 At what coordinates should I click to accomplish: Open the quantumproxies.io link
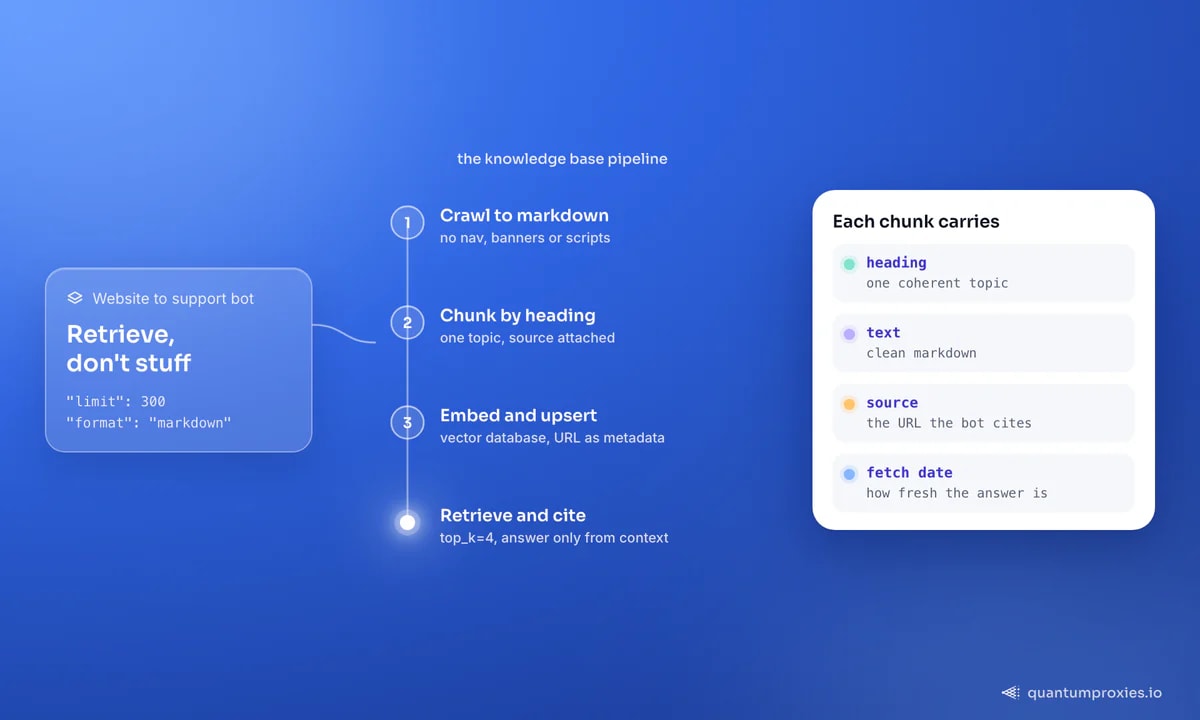(1095, 692)
